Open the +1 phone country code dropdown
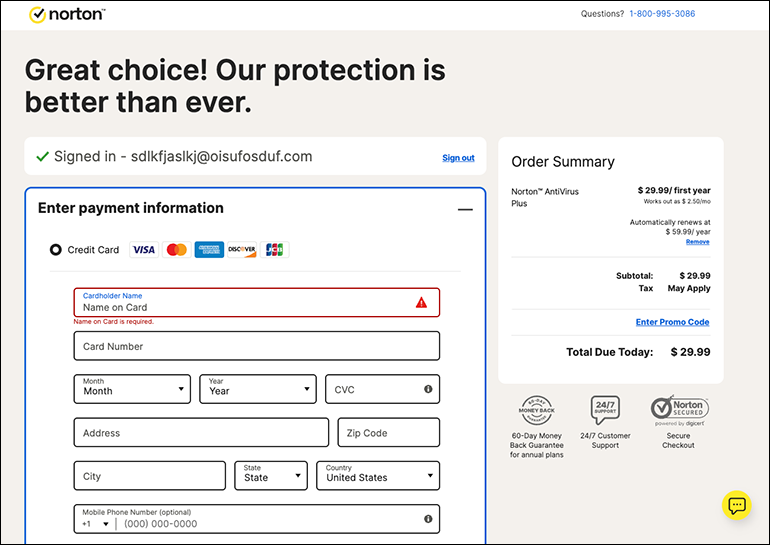Image resolution: width=770 pixels, height=545 pixels. click(x=96, y=524)
